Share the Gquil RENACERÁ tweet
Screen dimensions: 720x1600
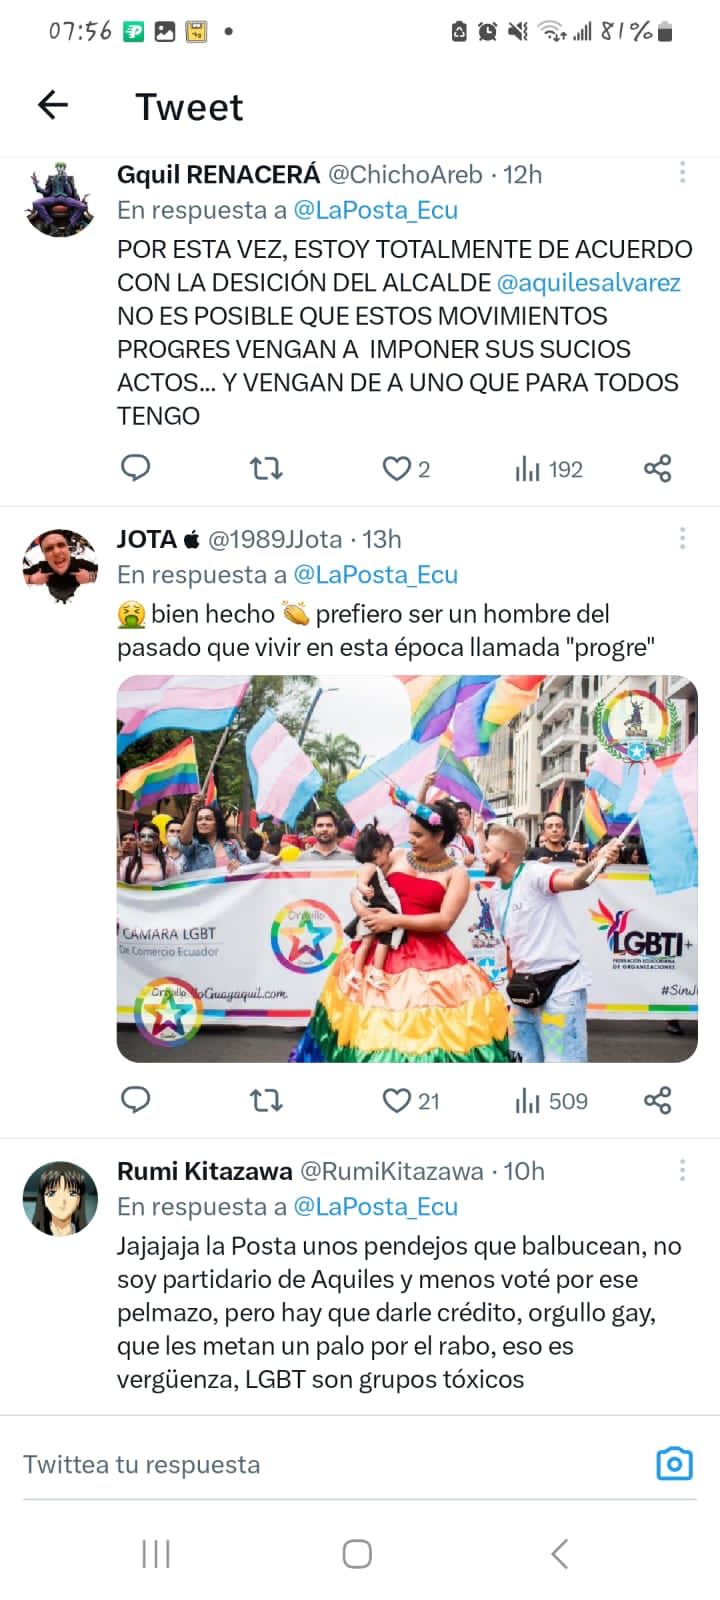[x=657, y=468]
